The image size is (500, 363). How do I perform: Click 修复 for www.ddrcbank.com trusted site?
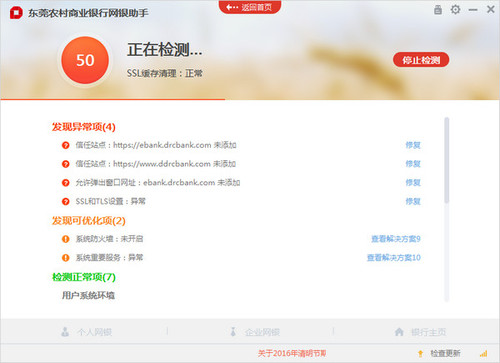click(413, 164)
